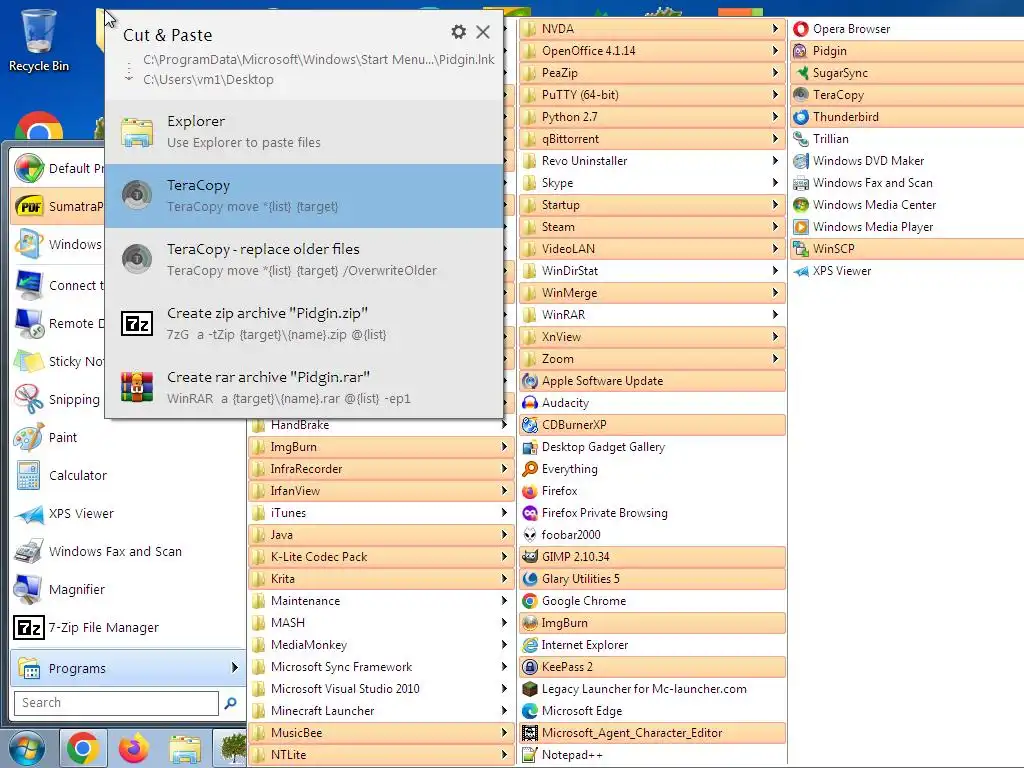
Task: Open Cut & Paste settings gear
Action: click(x=458, y=32)
